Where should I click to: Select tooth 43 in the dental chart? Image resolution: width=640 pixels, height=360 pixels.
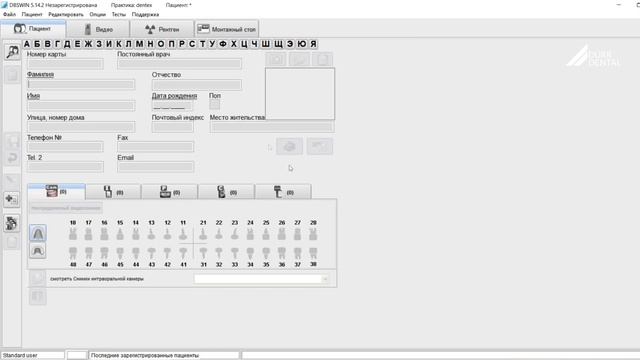[x=151, y=253]
